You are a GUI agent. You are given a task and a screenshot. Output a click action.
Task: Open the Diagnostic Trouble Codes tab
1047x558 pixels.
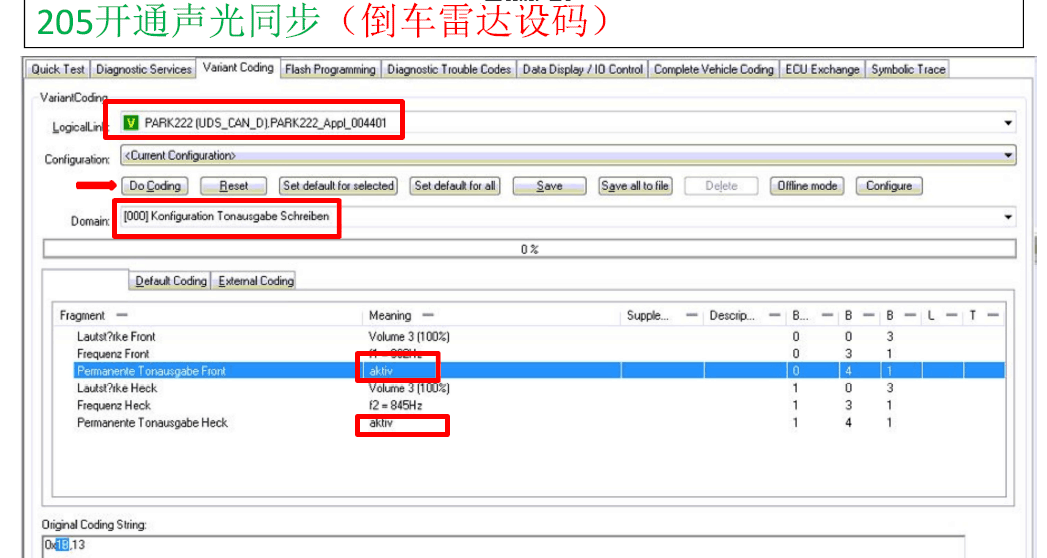coord(449,69)
